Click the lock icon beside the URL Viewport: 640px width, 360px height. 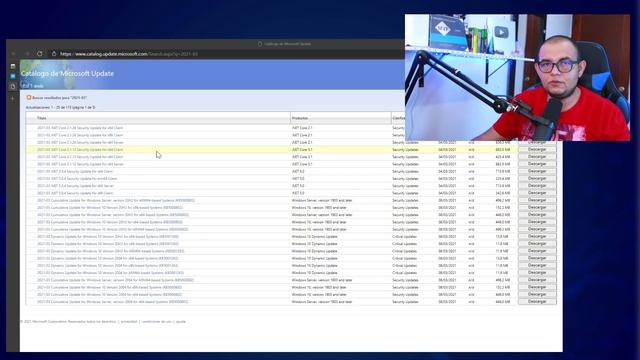54,54
